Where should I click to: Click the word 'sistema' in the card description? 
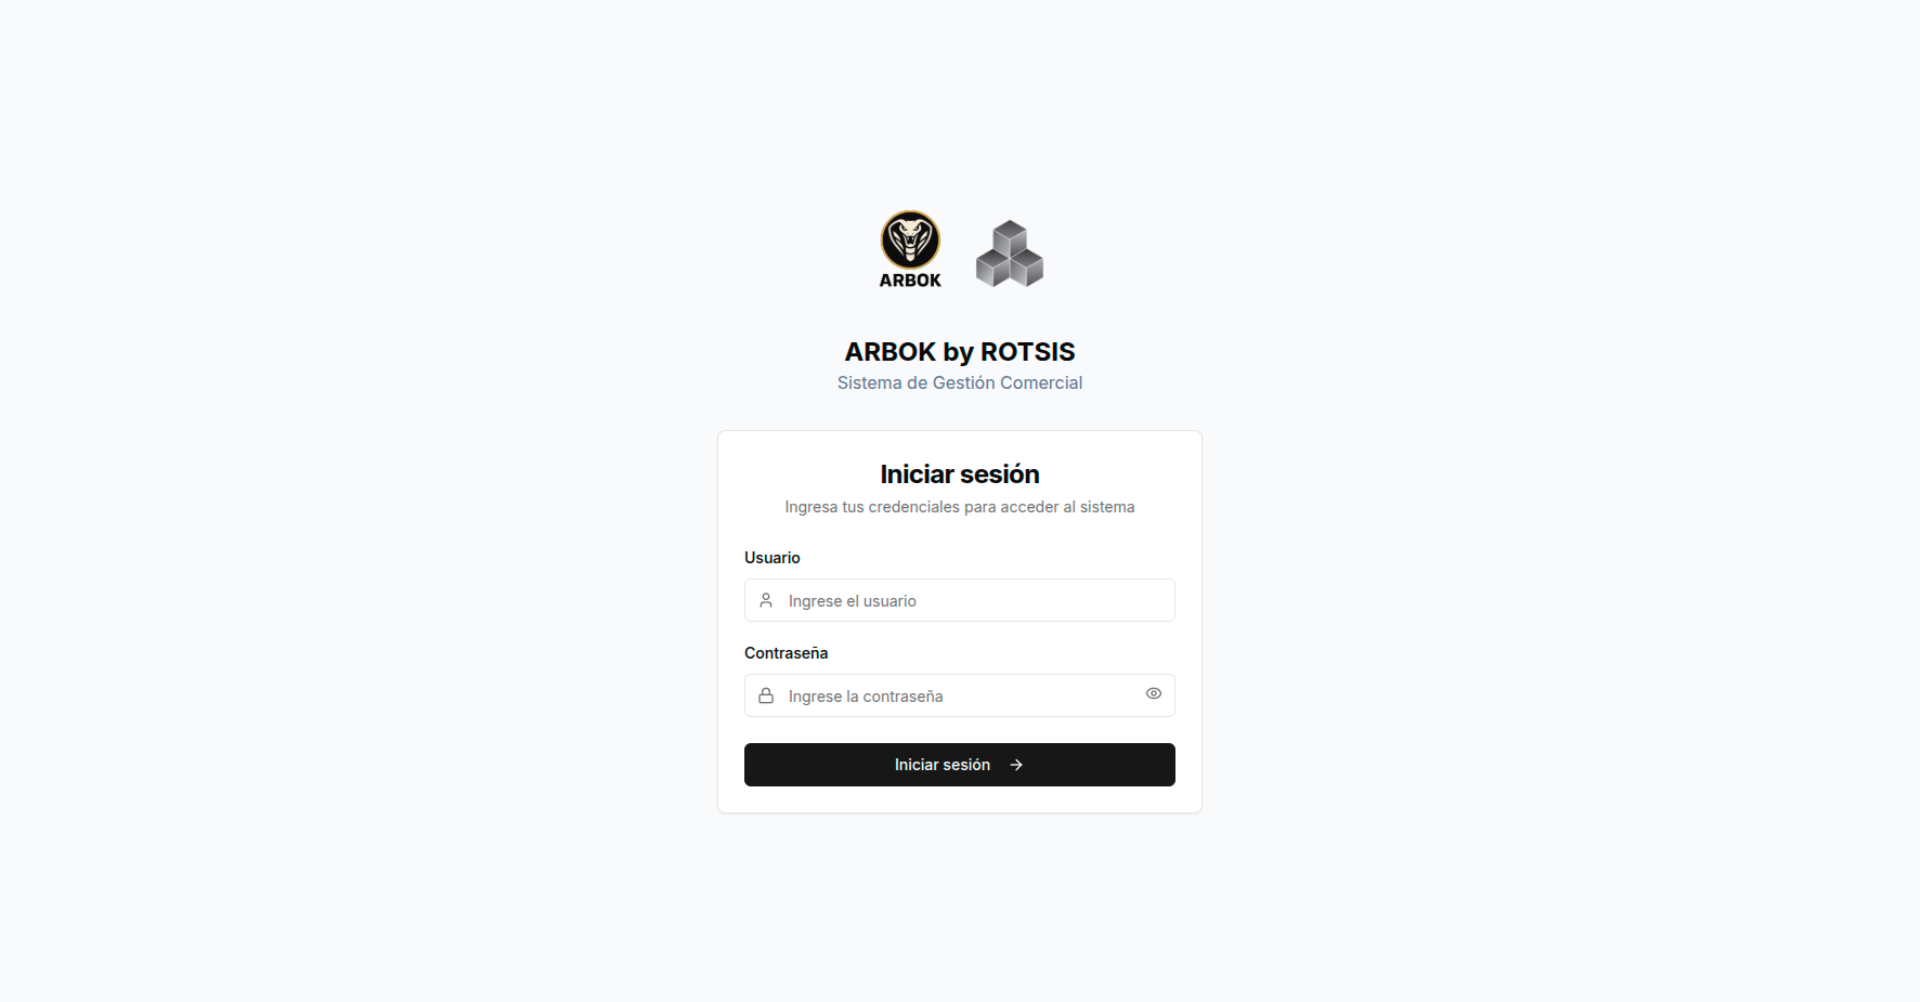coord(1107,507)
